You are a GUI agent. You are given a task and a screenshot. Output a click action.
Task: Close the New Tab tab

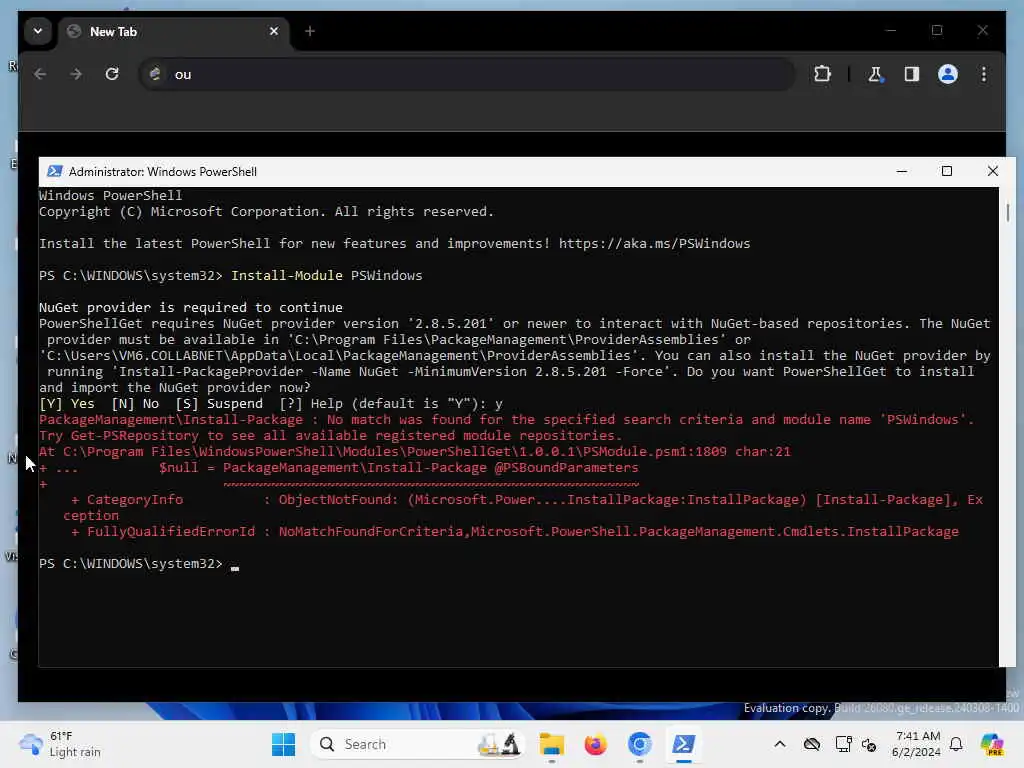[x=274, y=31]
